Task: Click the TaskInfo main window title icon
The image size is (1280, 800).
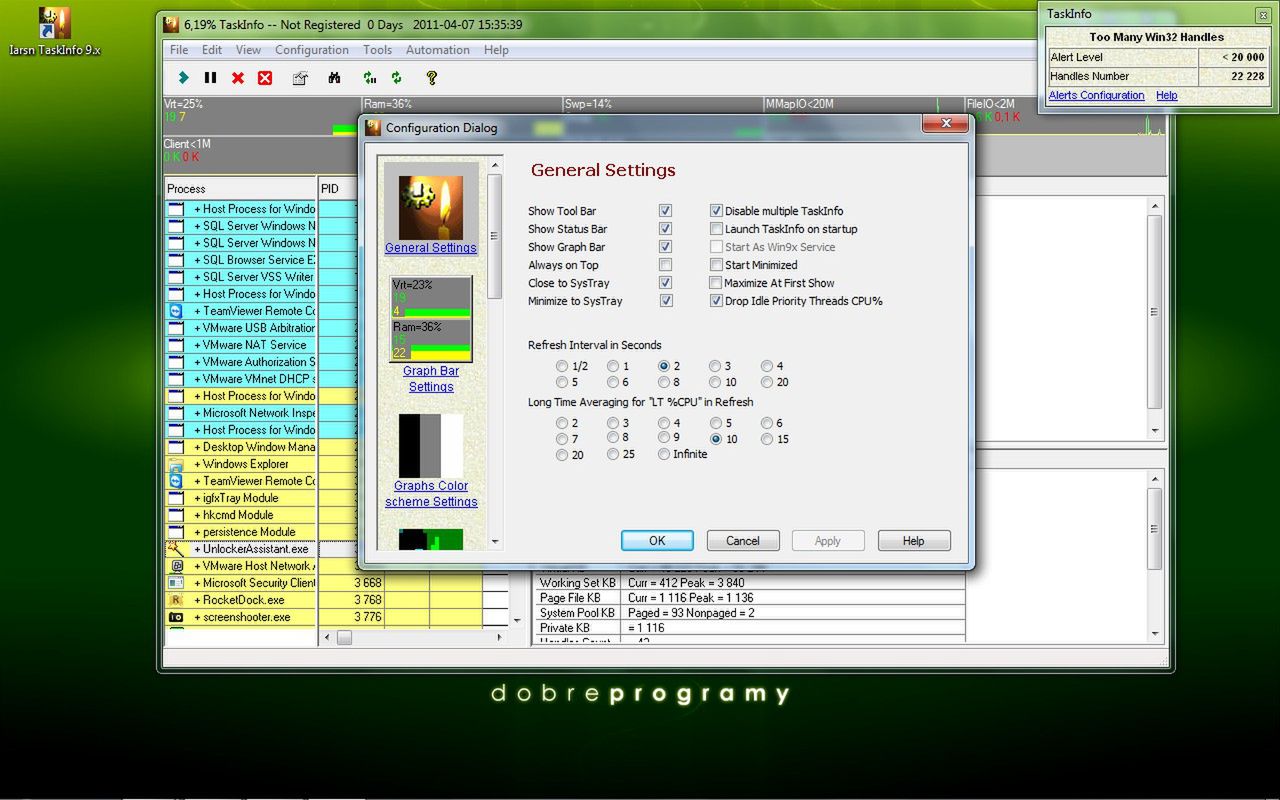Action: (x=171, y=24)
